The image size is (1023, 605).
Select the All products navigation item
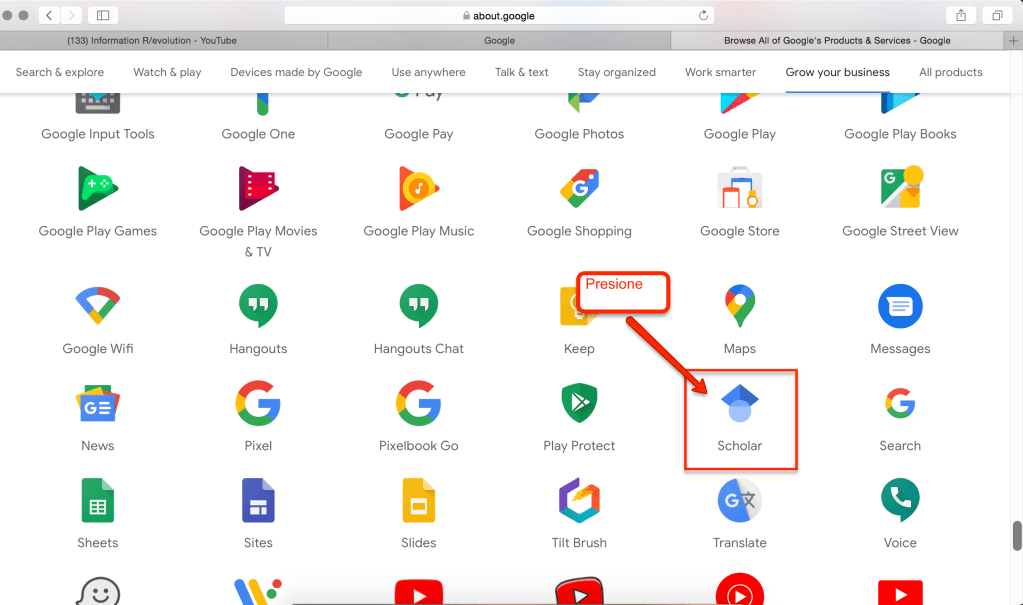tap(950, 72)
